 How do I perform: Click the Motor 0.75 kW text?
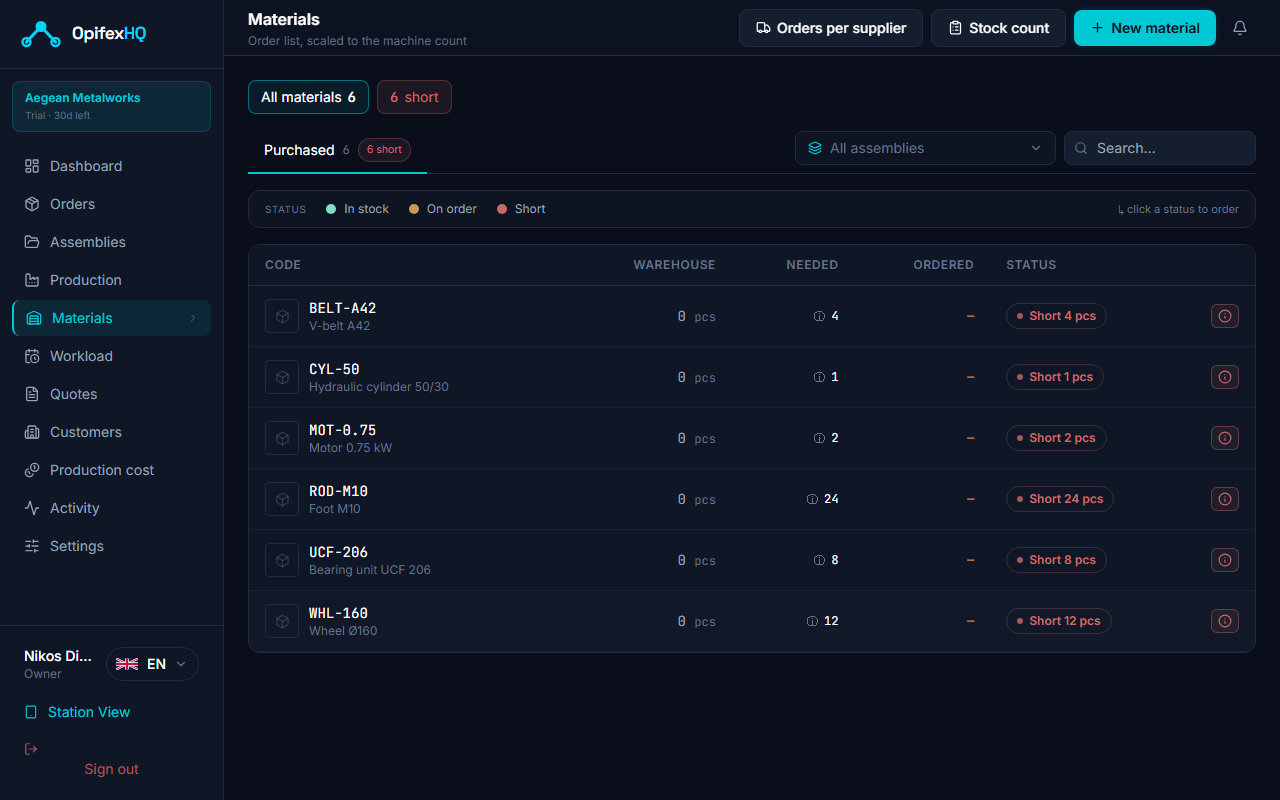click(350, 448)
